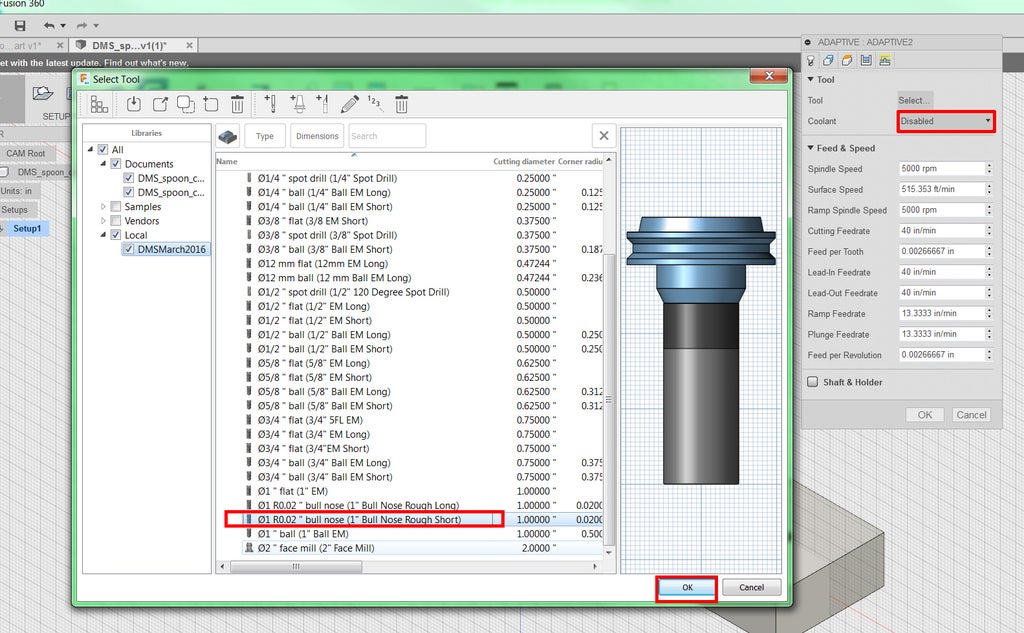Expand the Vendors library tree node
1024x633 pixels.
pos(102,221)
